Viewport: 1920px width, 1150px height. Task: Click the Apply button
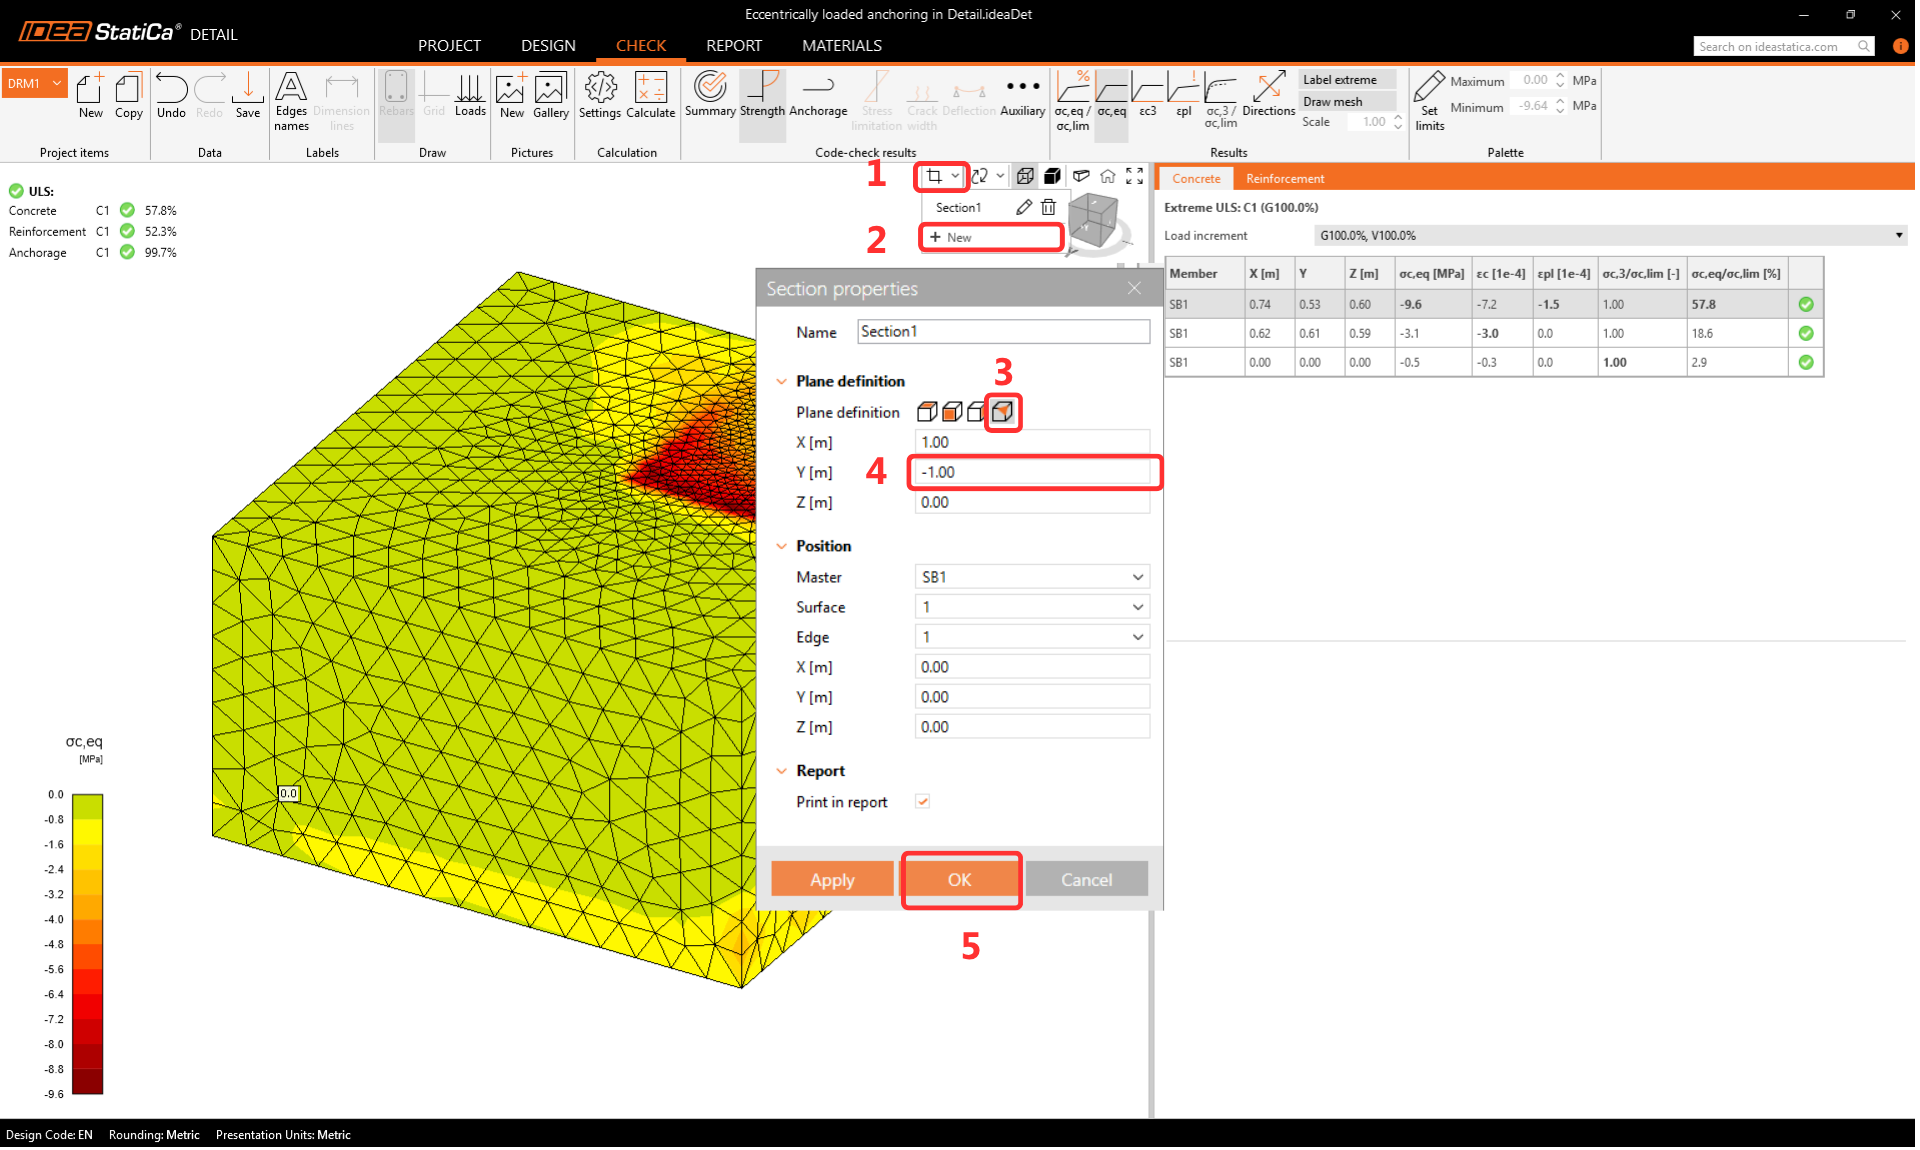[x=832, y=880]
